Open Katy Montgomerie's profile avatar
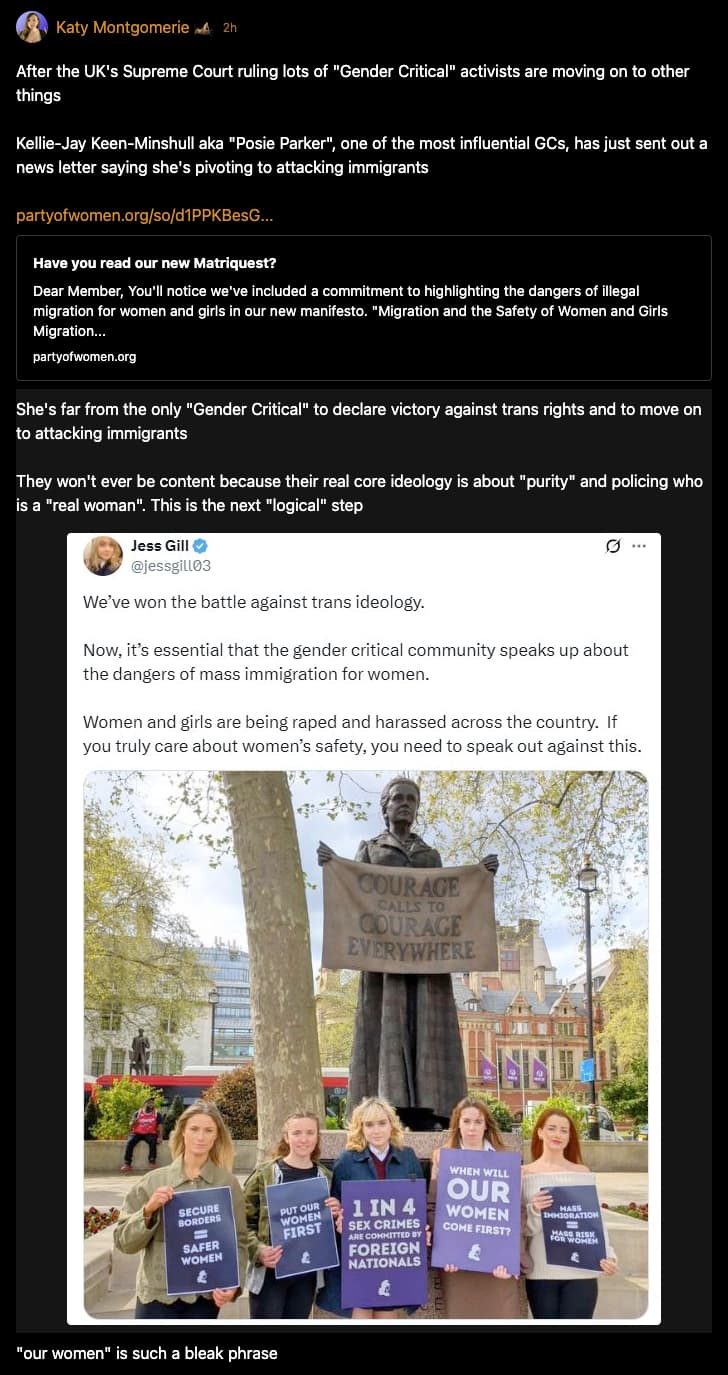Viewport: 728px width, 1375px height. [32, 27]
